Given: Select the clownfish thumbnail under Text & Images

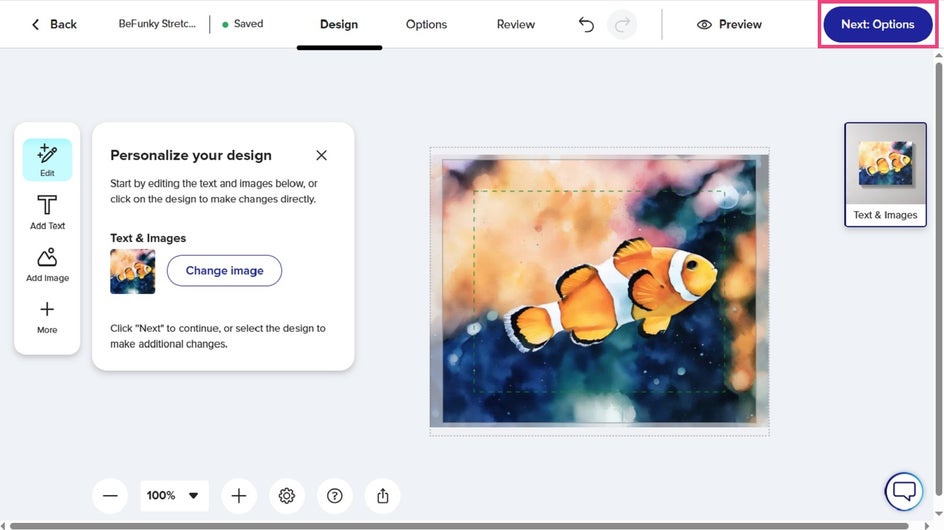Looking at the screenshot, I should click(132, 272).
